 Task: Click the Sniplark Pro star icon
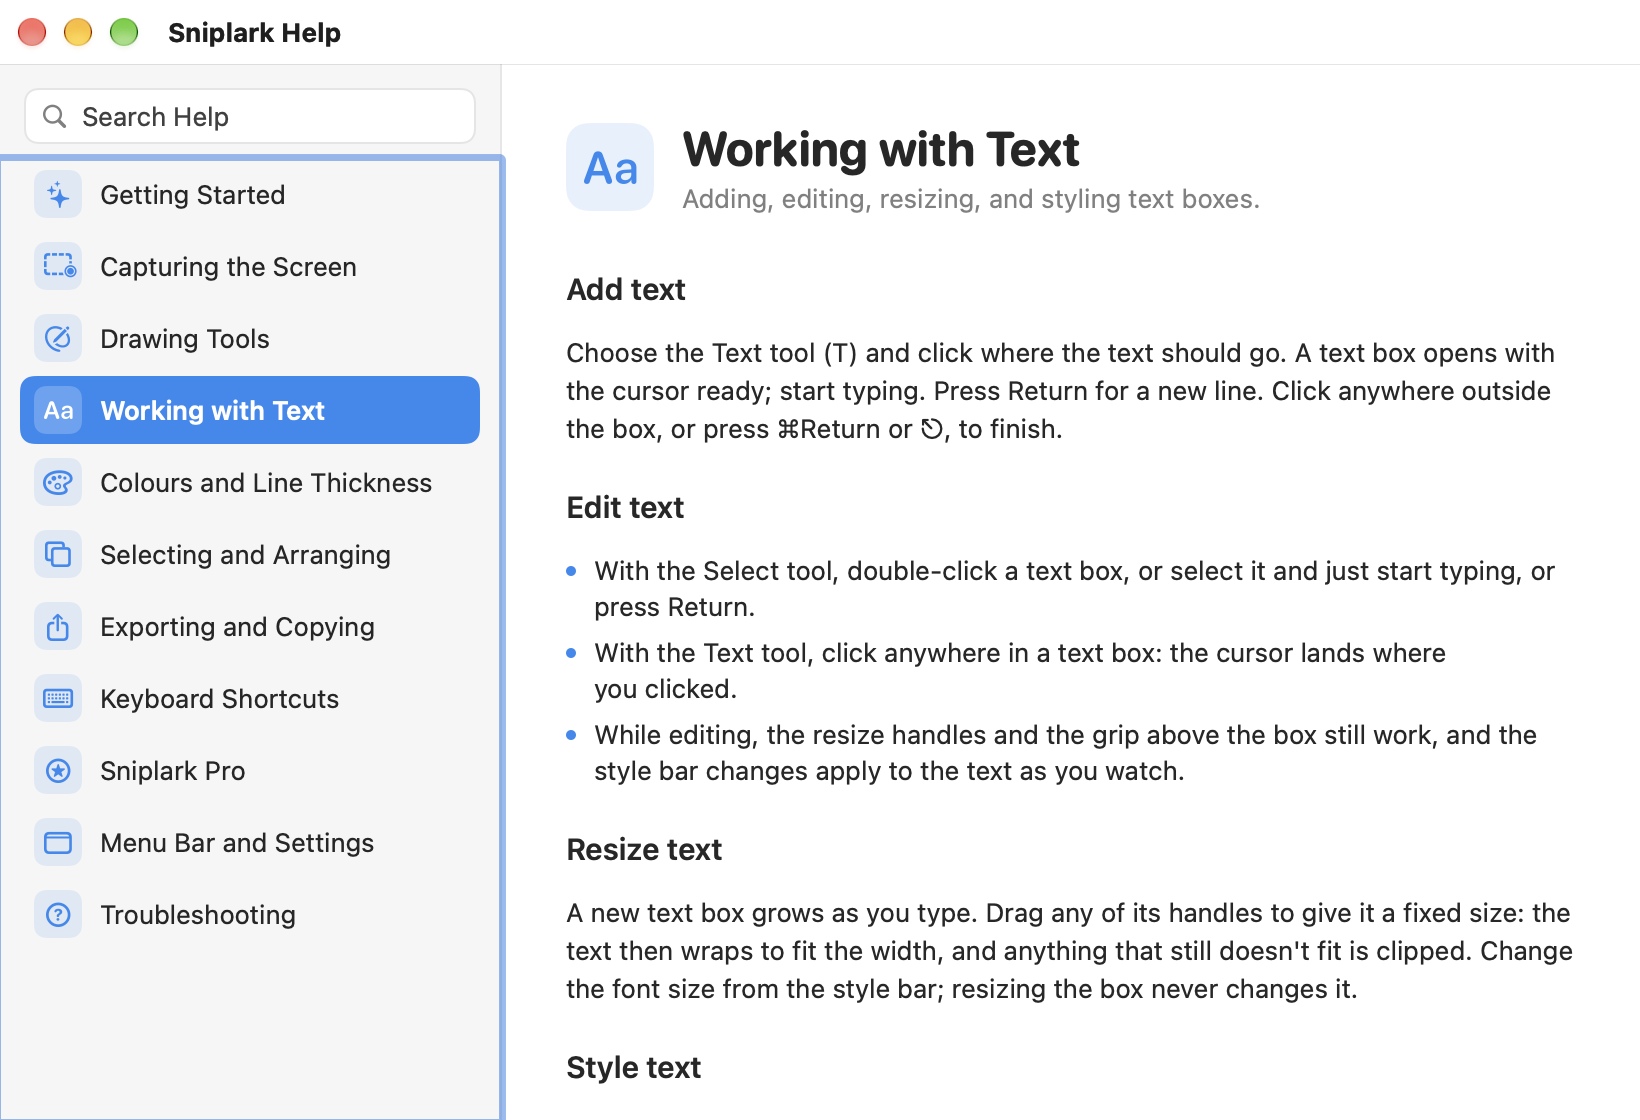(x=58, y=771)
